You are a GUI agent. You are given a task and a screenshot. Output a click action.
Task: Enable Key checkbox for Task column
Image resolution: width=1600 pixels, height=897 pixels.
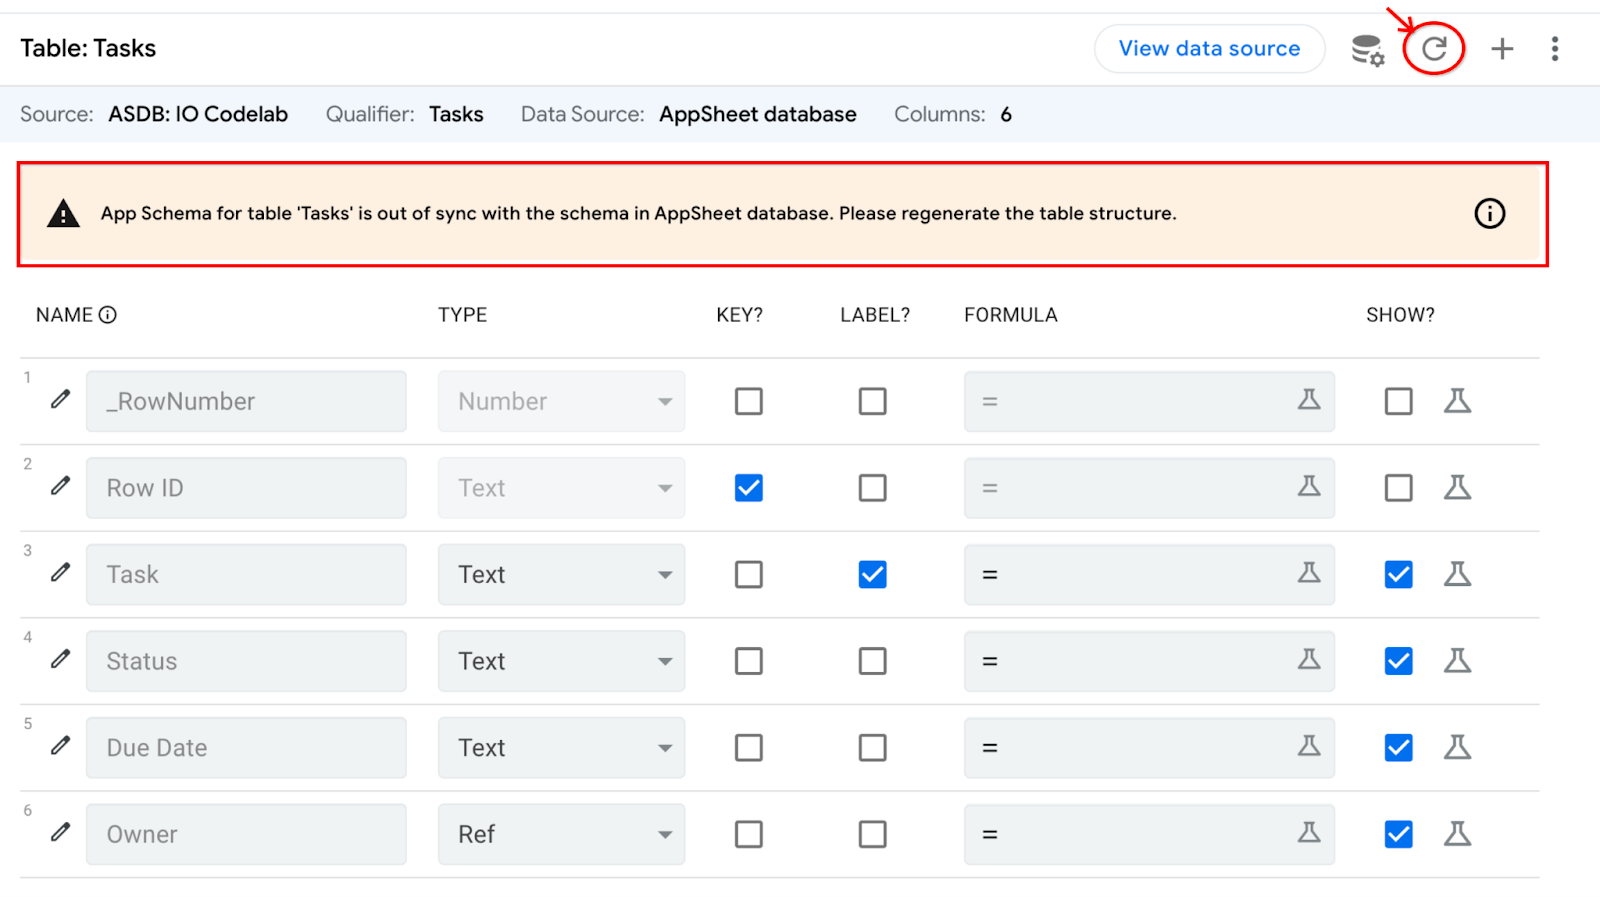click(x=748, y=575)
